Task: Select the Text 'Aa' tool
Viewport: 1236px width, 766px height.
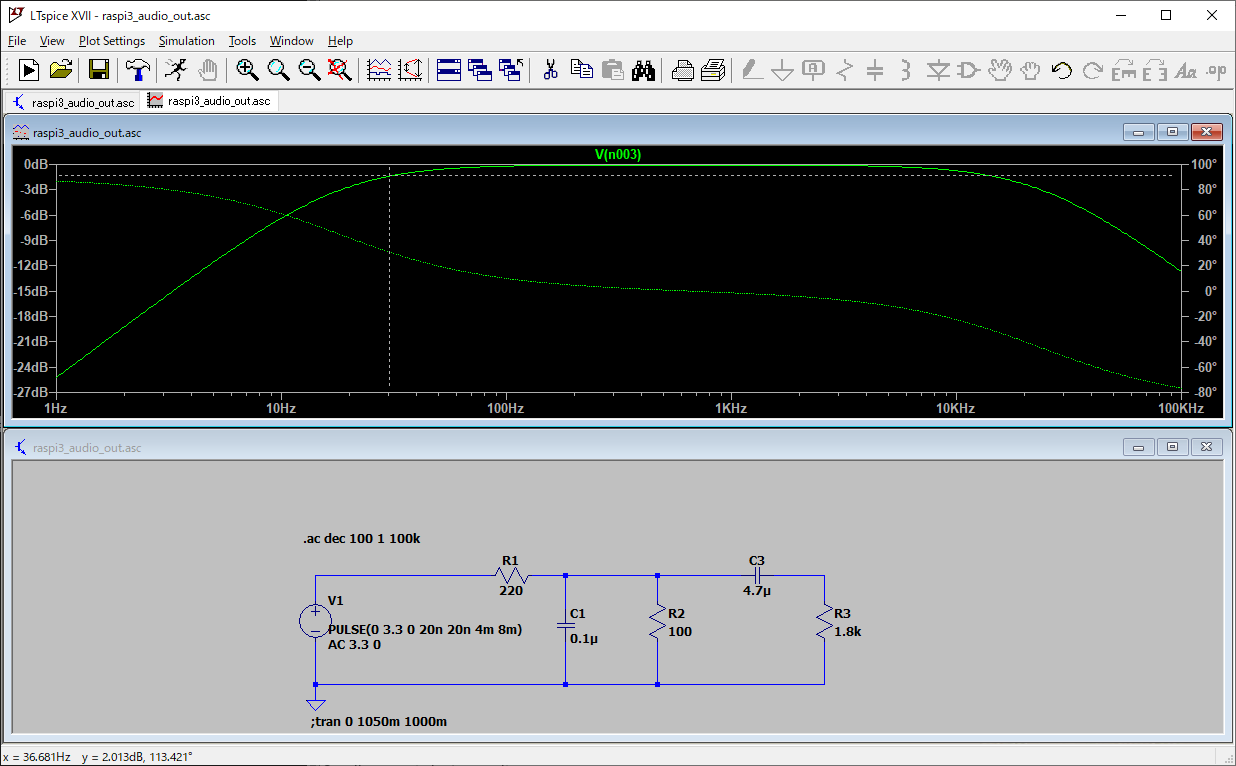Action: coord(1186,70)
